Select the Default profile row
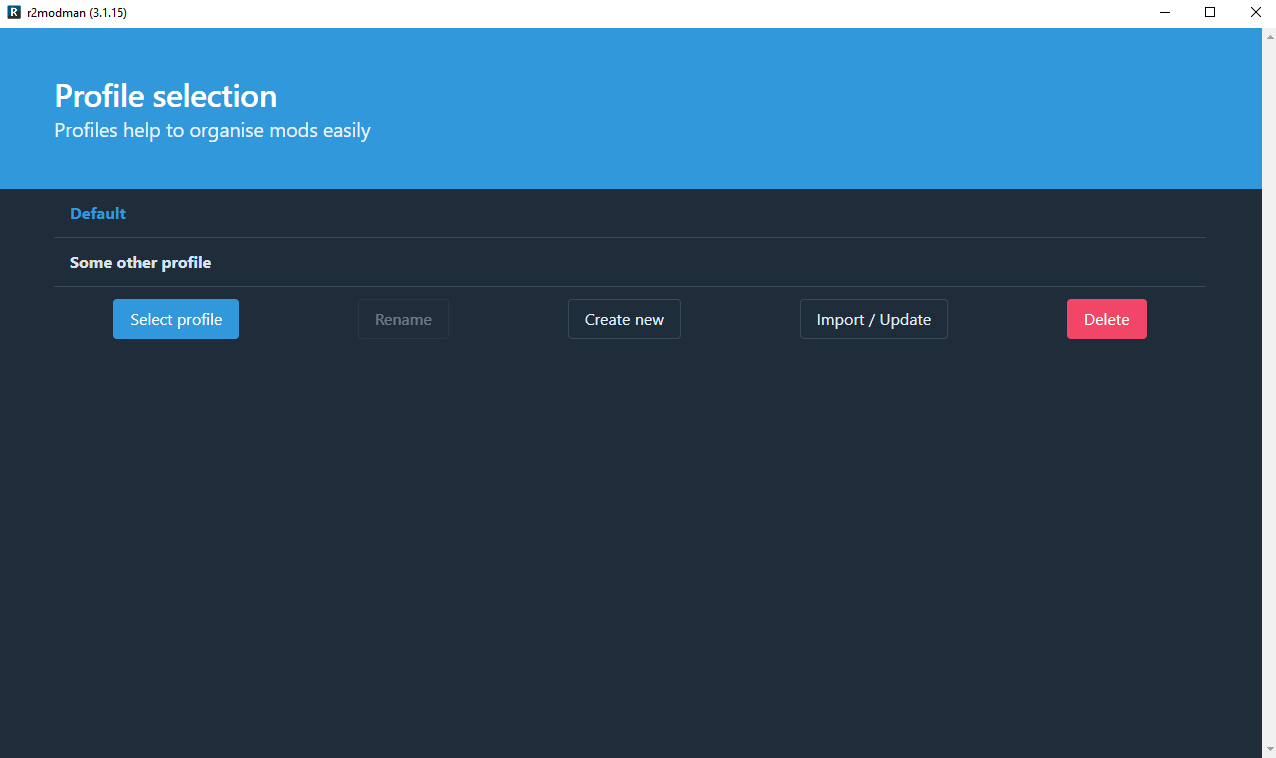Screen dimensions: 1276x758 629,213
